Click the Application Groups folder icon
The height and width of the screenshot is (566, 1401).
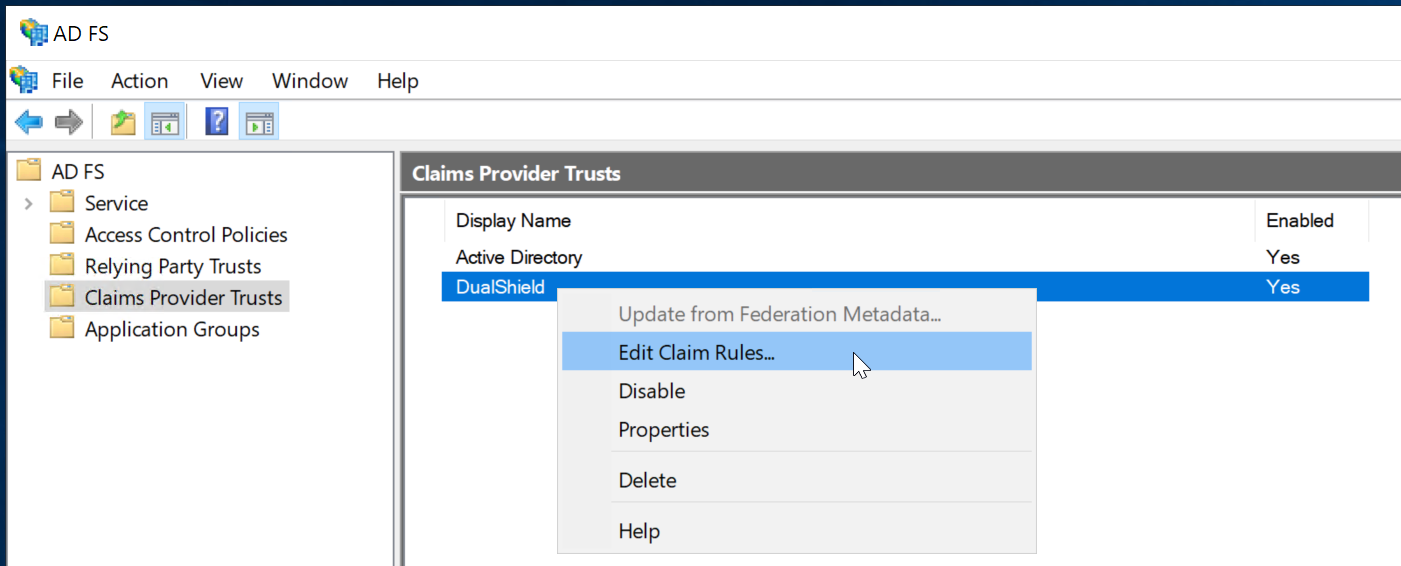62,329
